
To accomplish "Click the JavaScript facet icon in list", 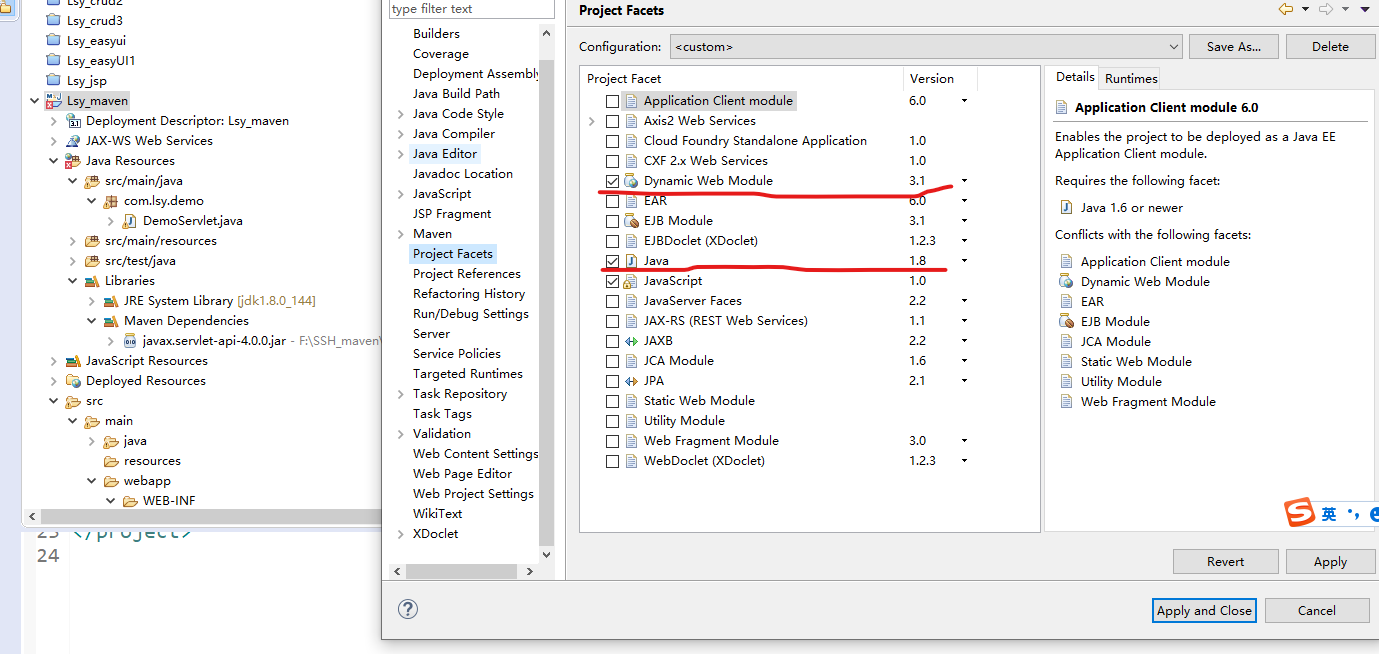I will click(x=631, y=281).
